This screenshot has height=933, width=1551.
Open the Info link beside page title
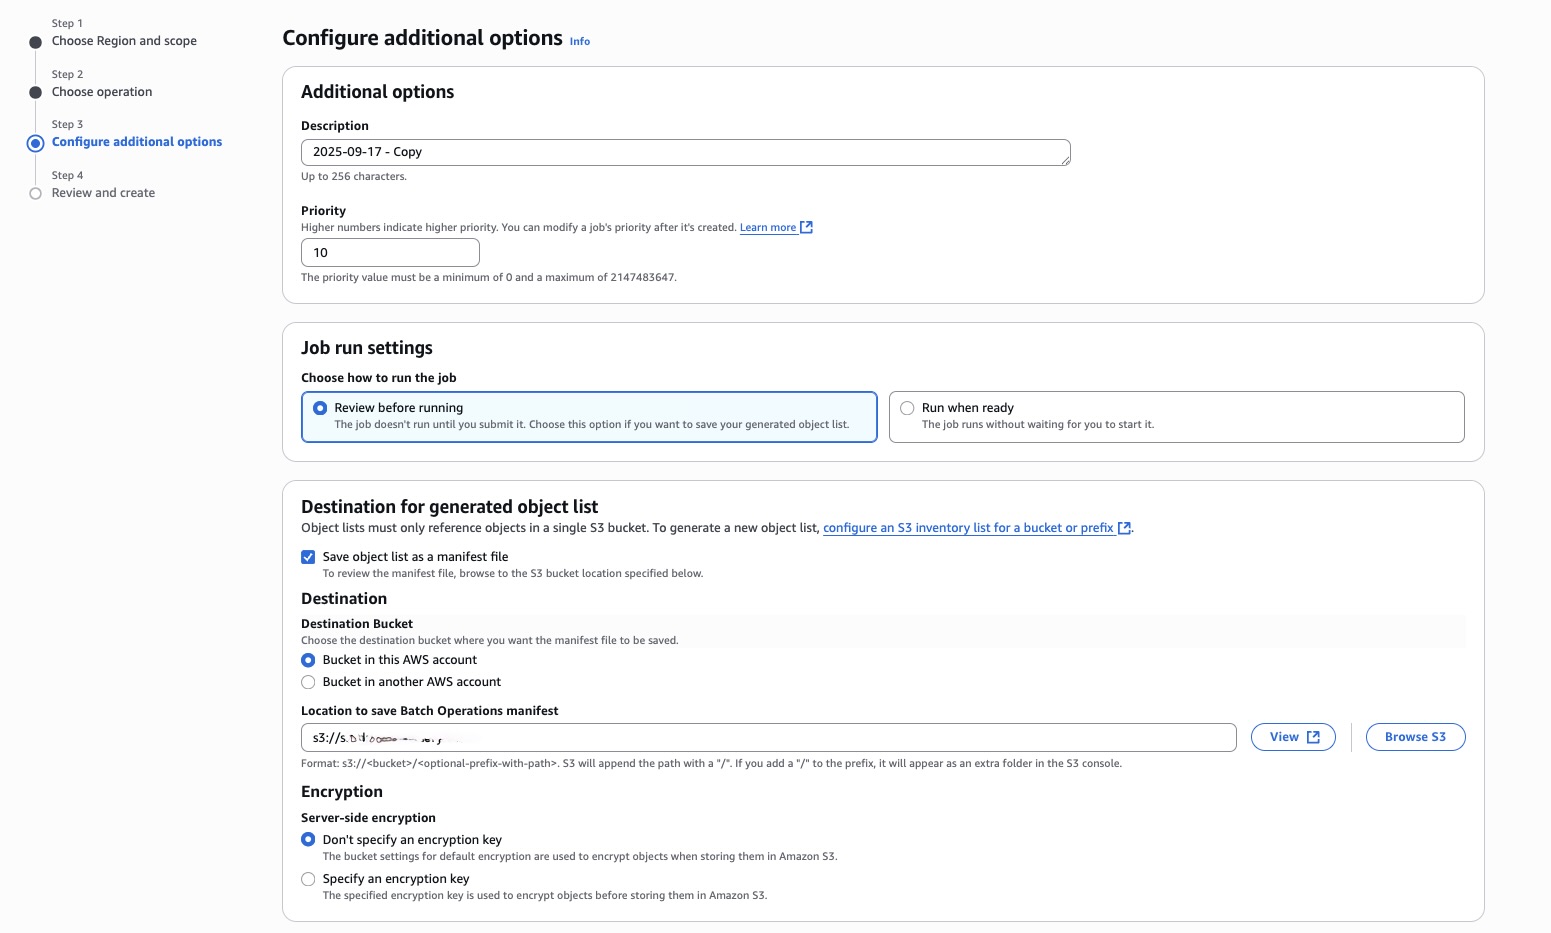[580, 42]
